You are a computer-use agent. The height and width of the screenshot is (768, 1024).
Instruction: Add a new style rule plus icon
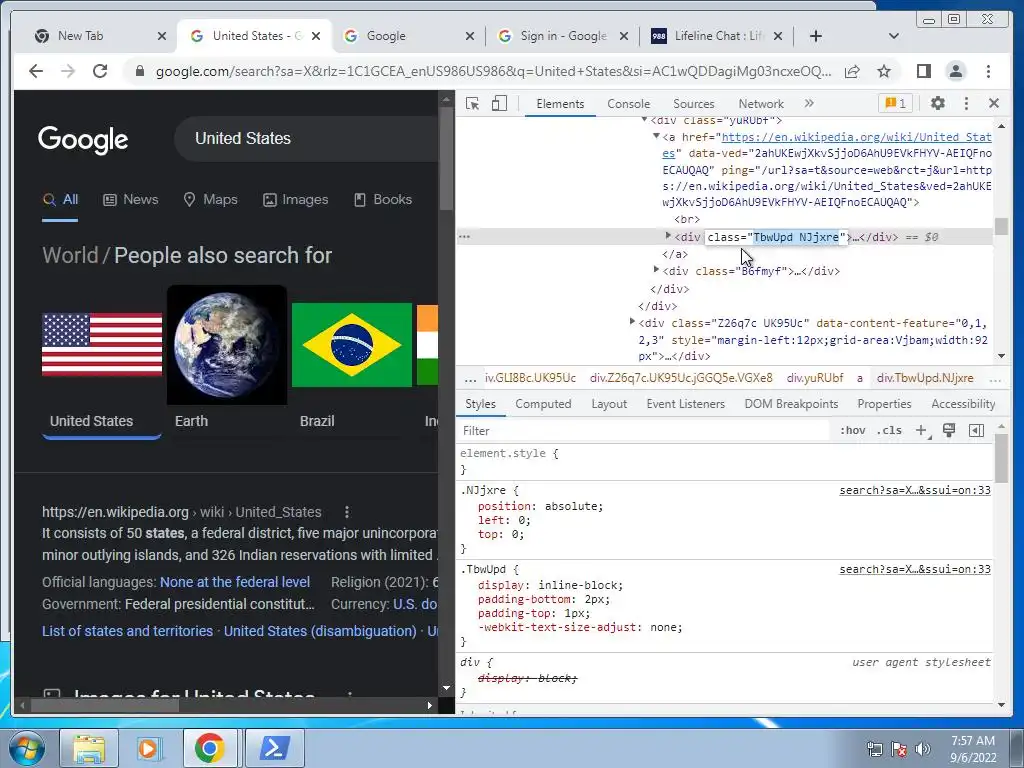click(921, 430)
